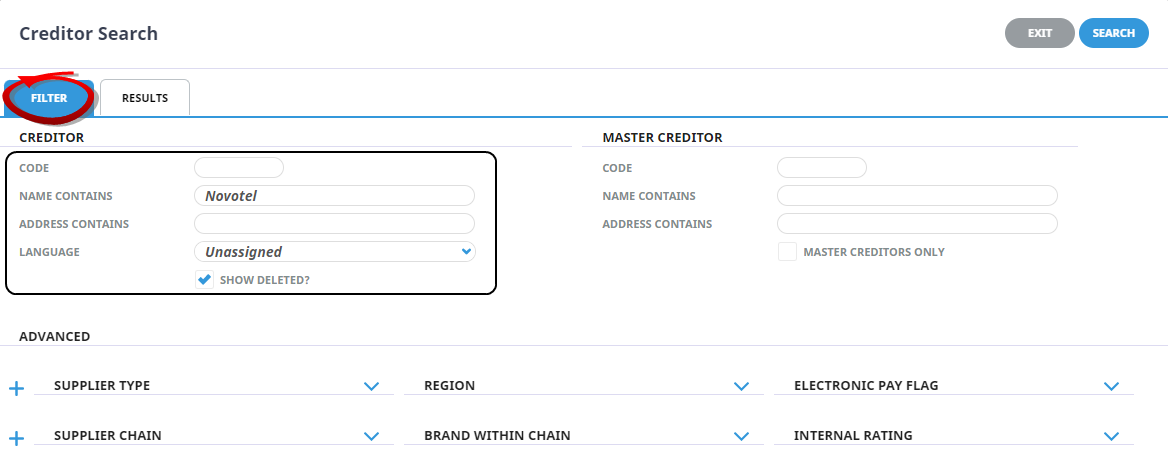Focus the Creditor Address Contains field

[x=334, y=224]
